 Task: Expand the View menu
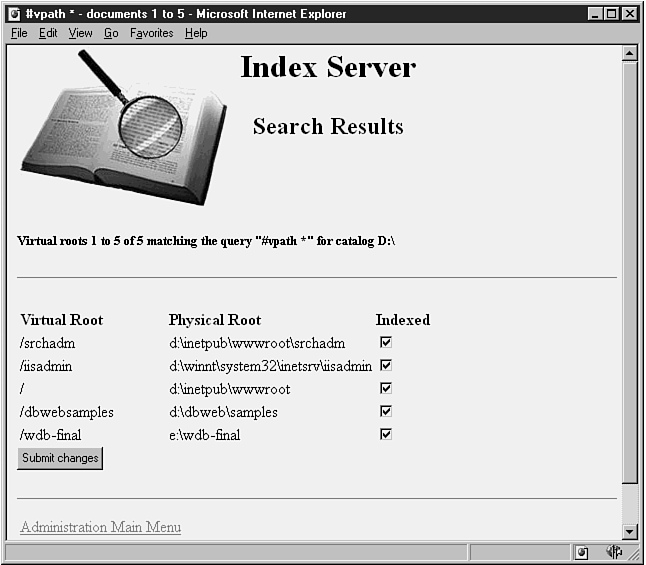(80, 33)
